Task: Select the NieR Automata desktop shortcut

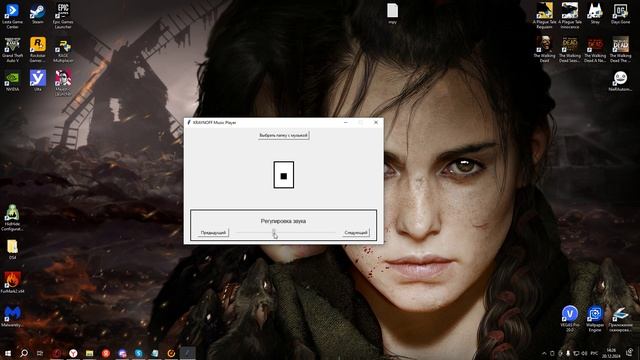Action: pos(620,81)
